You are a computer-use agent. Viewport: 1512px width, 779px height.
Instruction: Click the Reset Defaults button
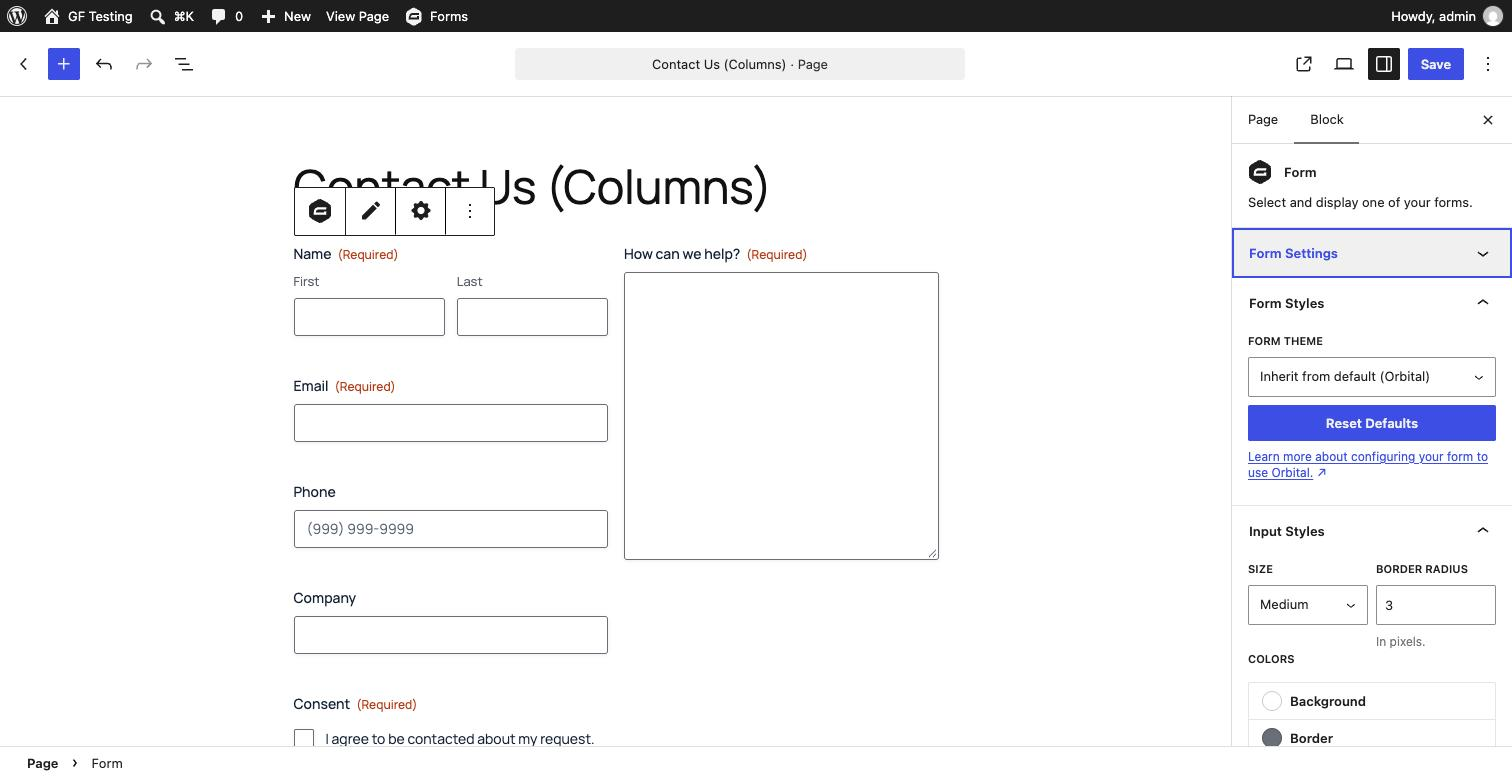(x=1372, y=423)
